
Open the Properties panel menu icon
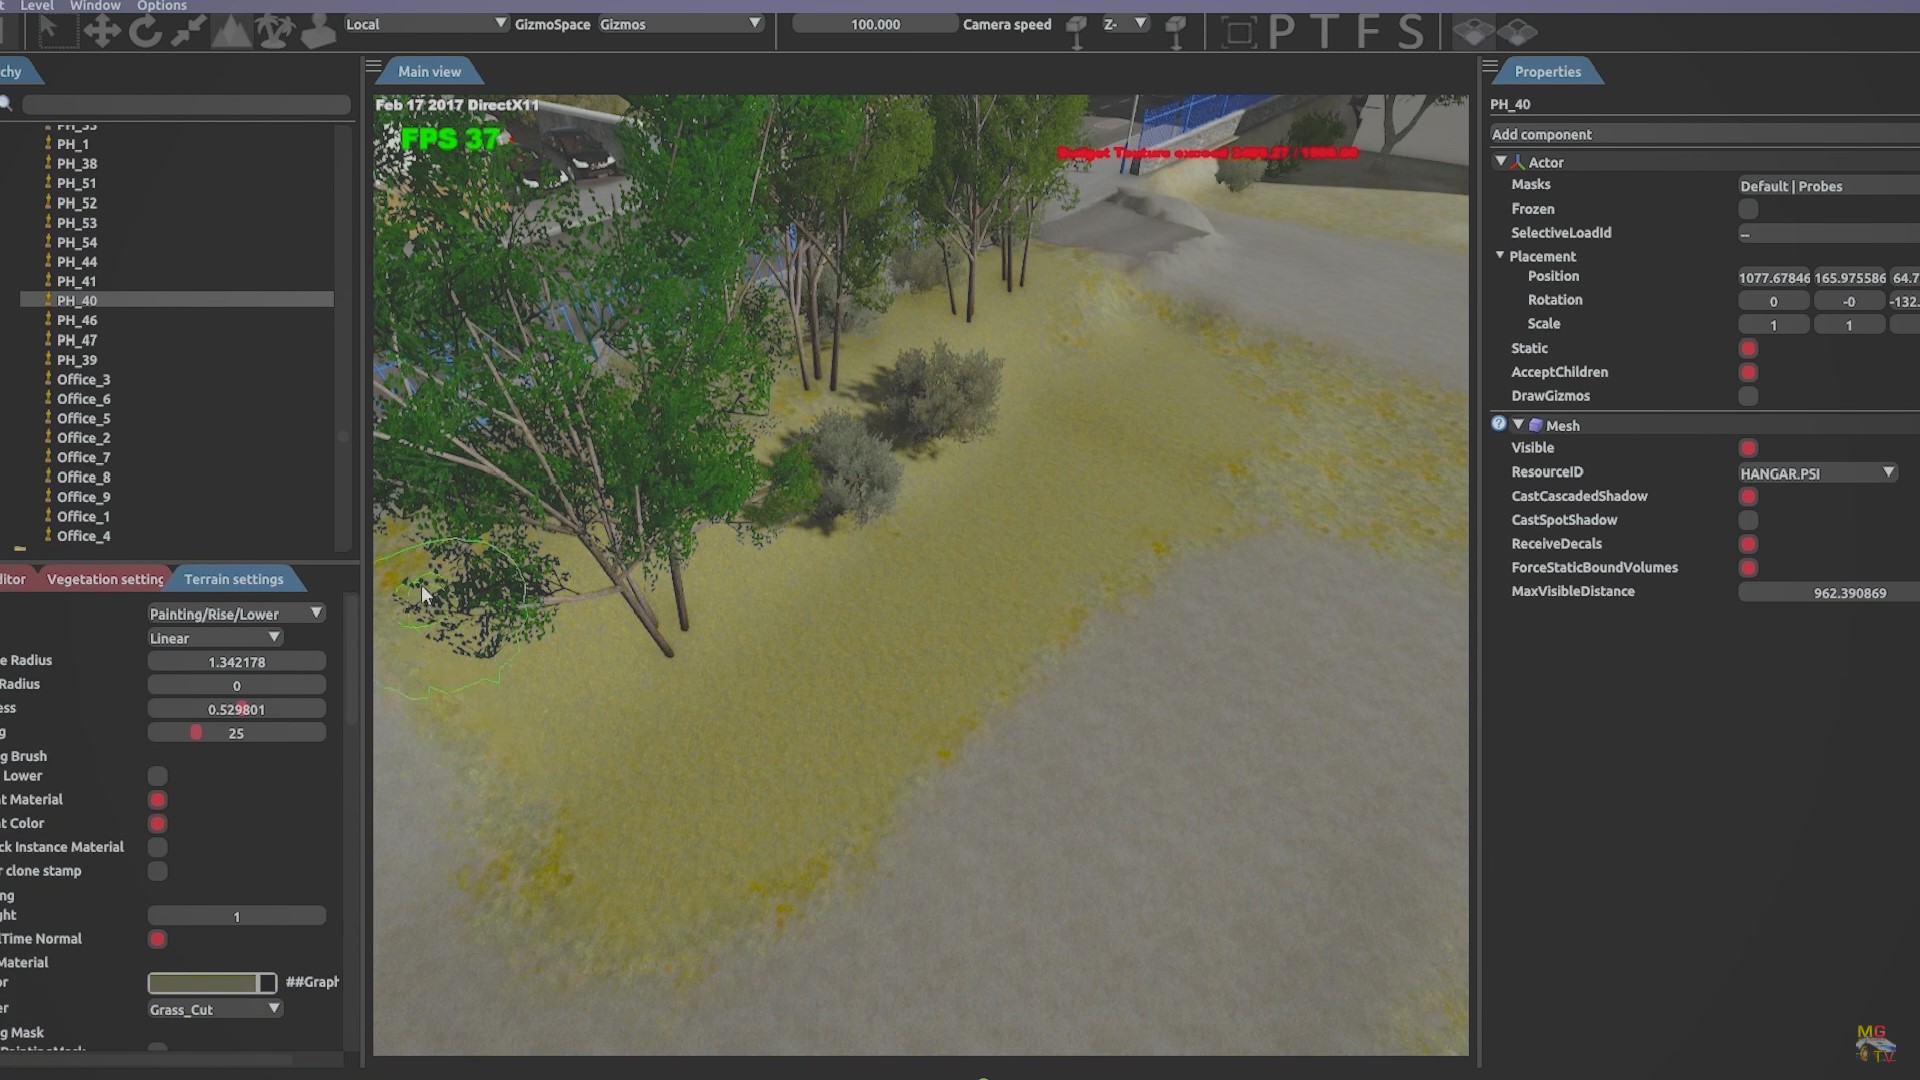pyautogui.click(x=1490, y=67)
